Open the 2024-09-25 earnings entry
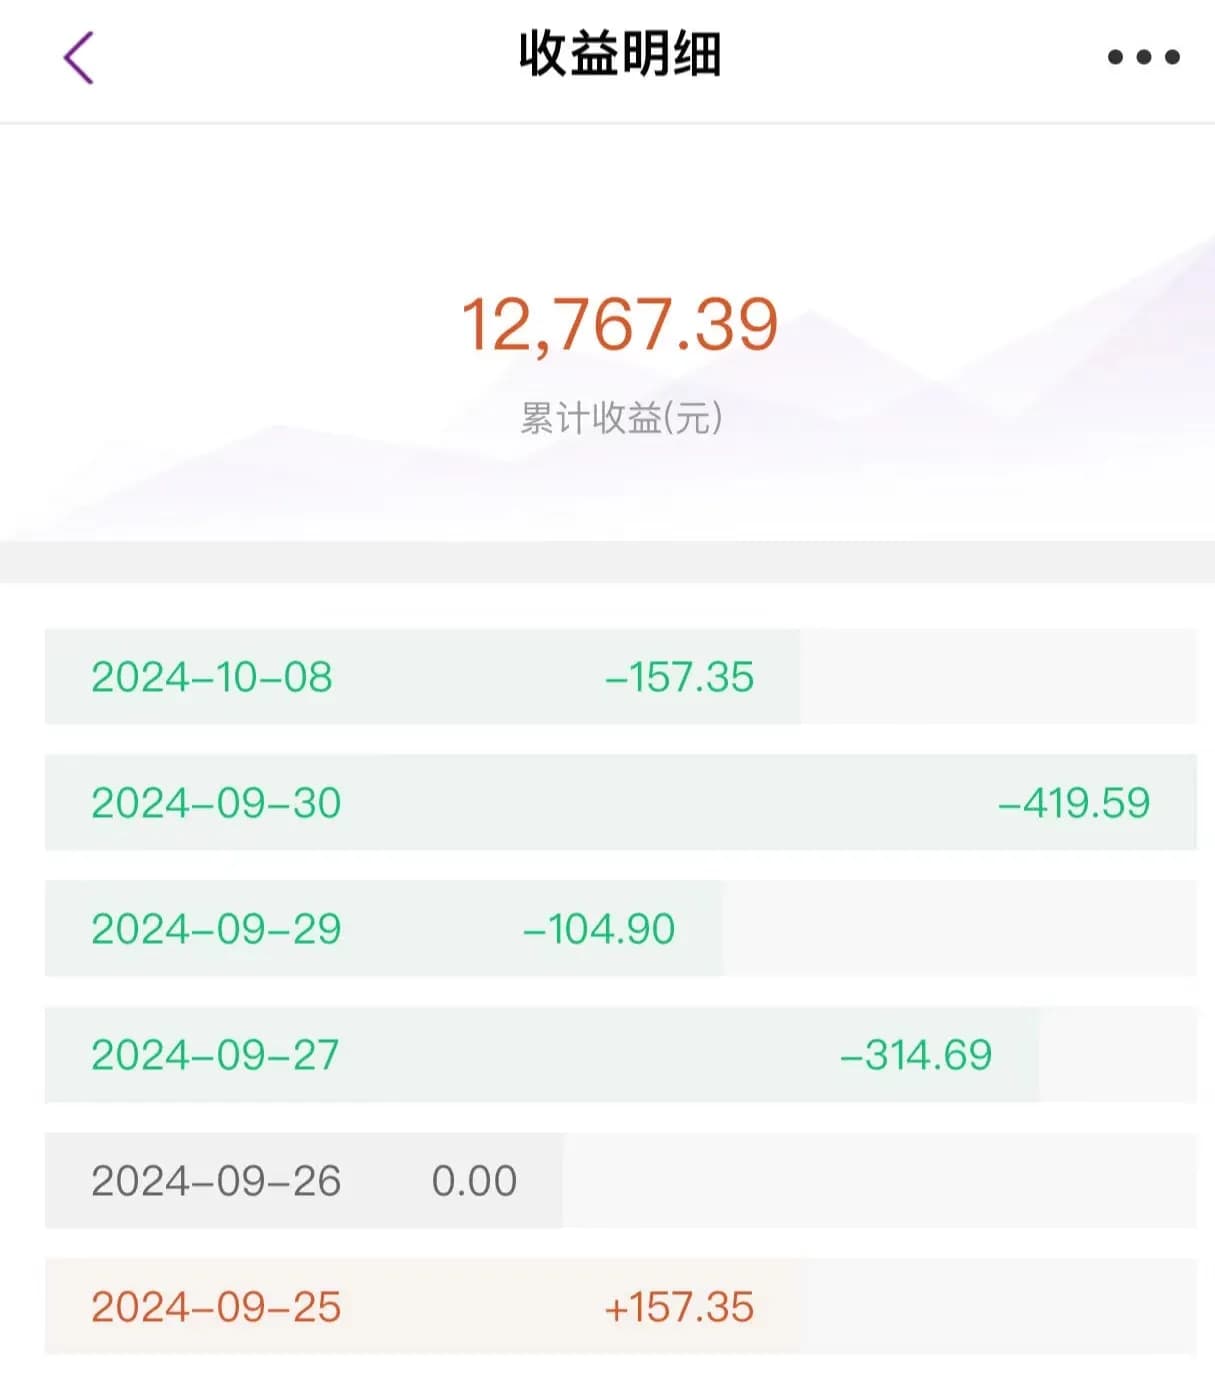1215x1377 pixels. click(620, 1307)
